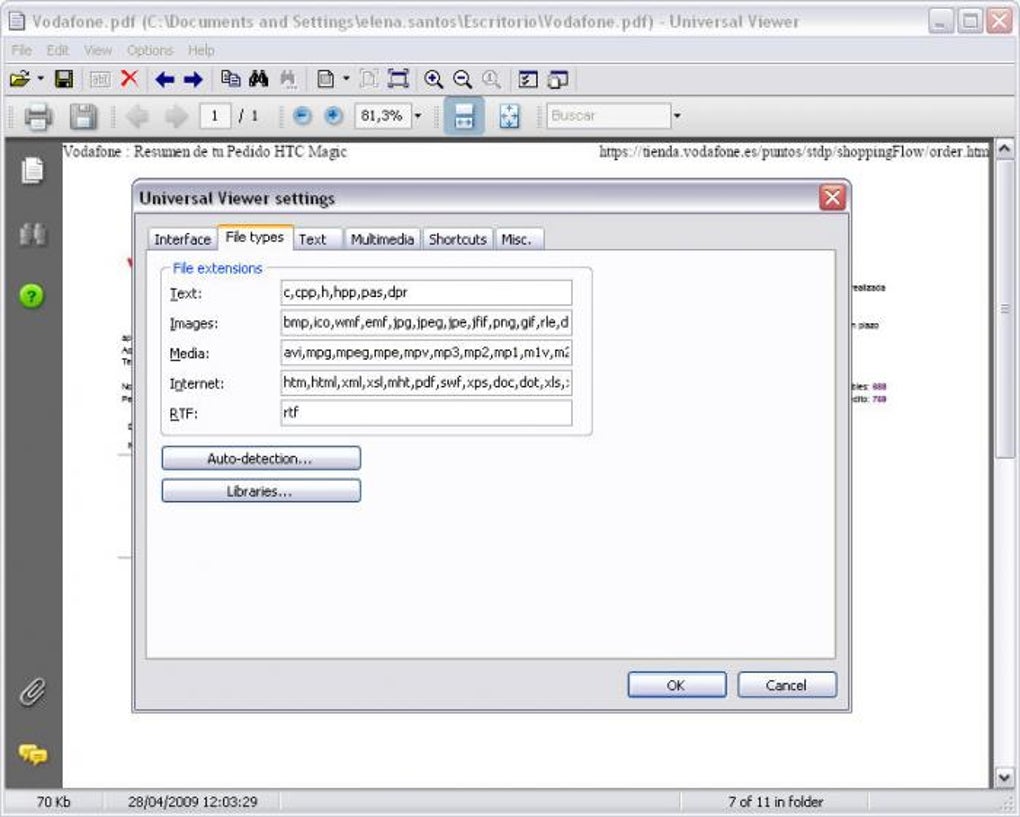Viewport: 1020px width, 817px height.
Task: Open the search binoculars panel in sidebar
Action: coord(33,234)
